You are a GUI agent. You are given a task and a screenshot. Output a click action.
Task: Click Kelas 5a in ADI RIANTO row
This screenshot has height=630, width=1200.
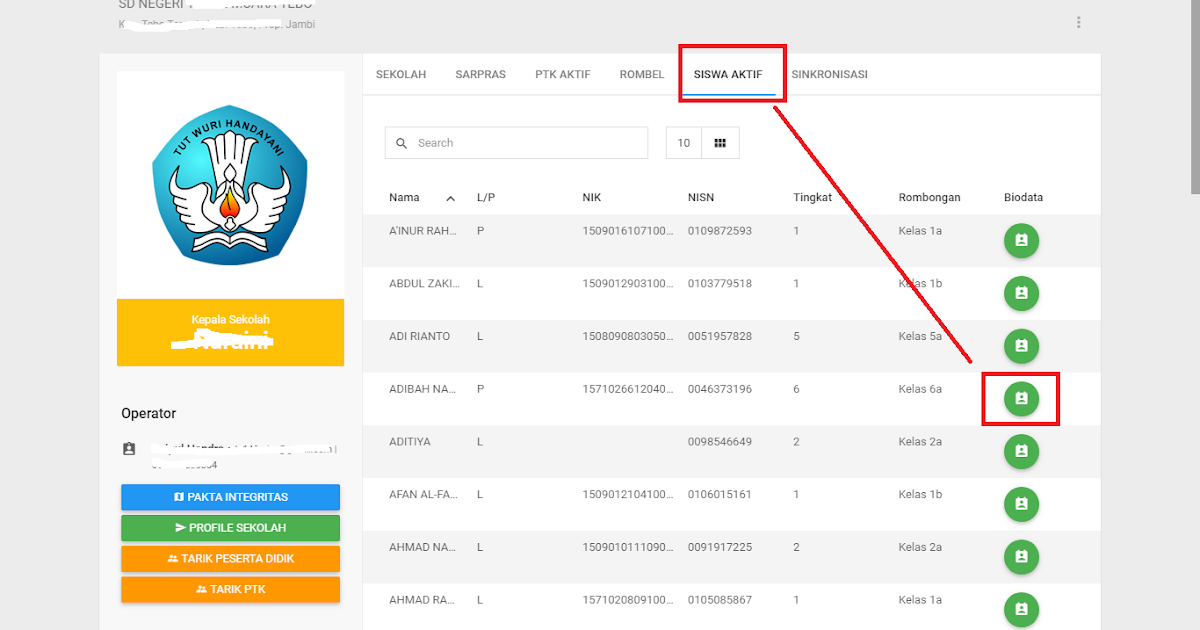[921, 336]
